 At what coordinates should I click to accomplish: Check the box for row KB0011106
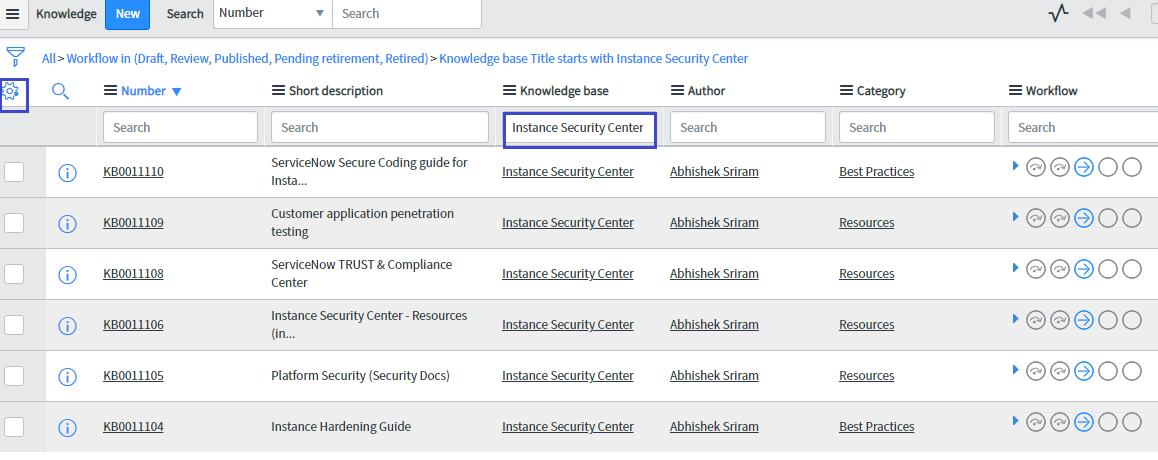pos(14,324)
